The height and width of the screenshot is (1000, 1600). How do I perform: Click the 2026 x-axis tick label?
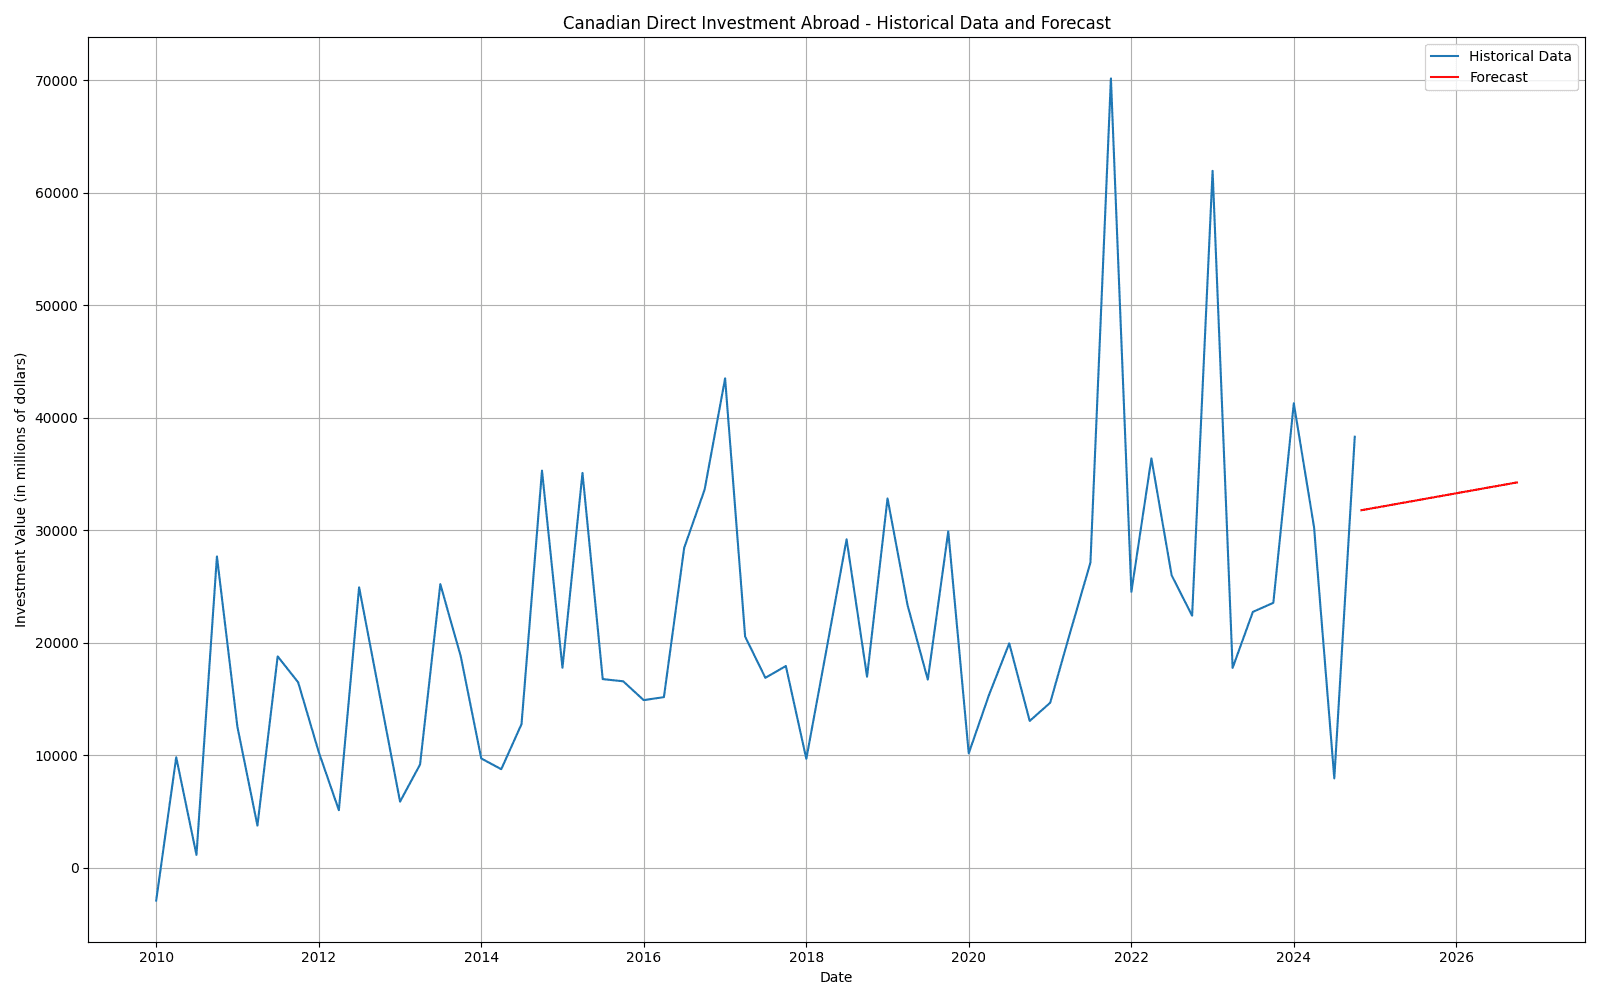[1456, 957]
